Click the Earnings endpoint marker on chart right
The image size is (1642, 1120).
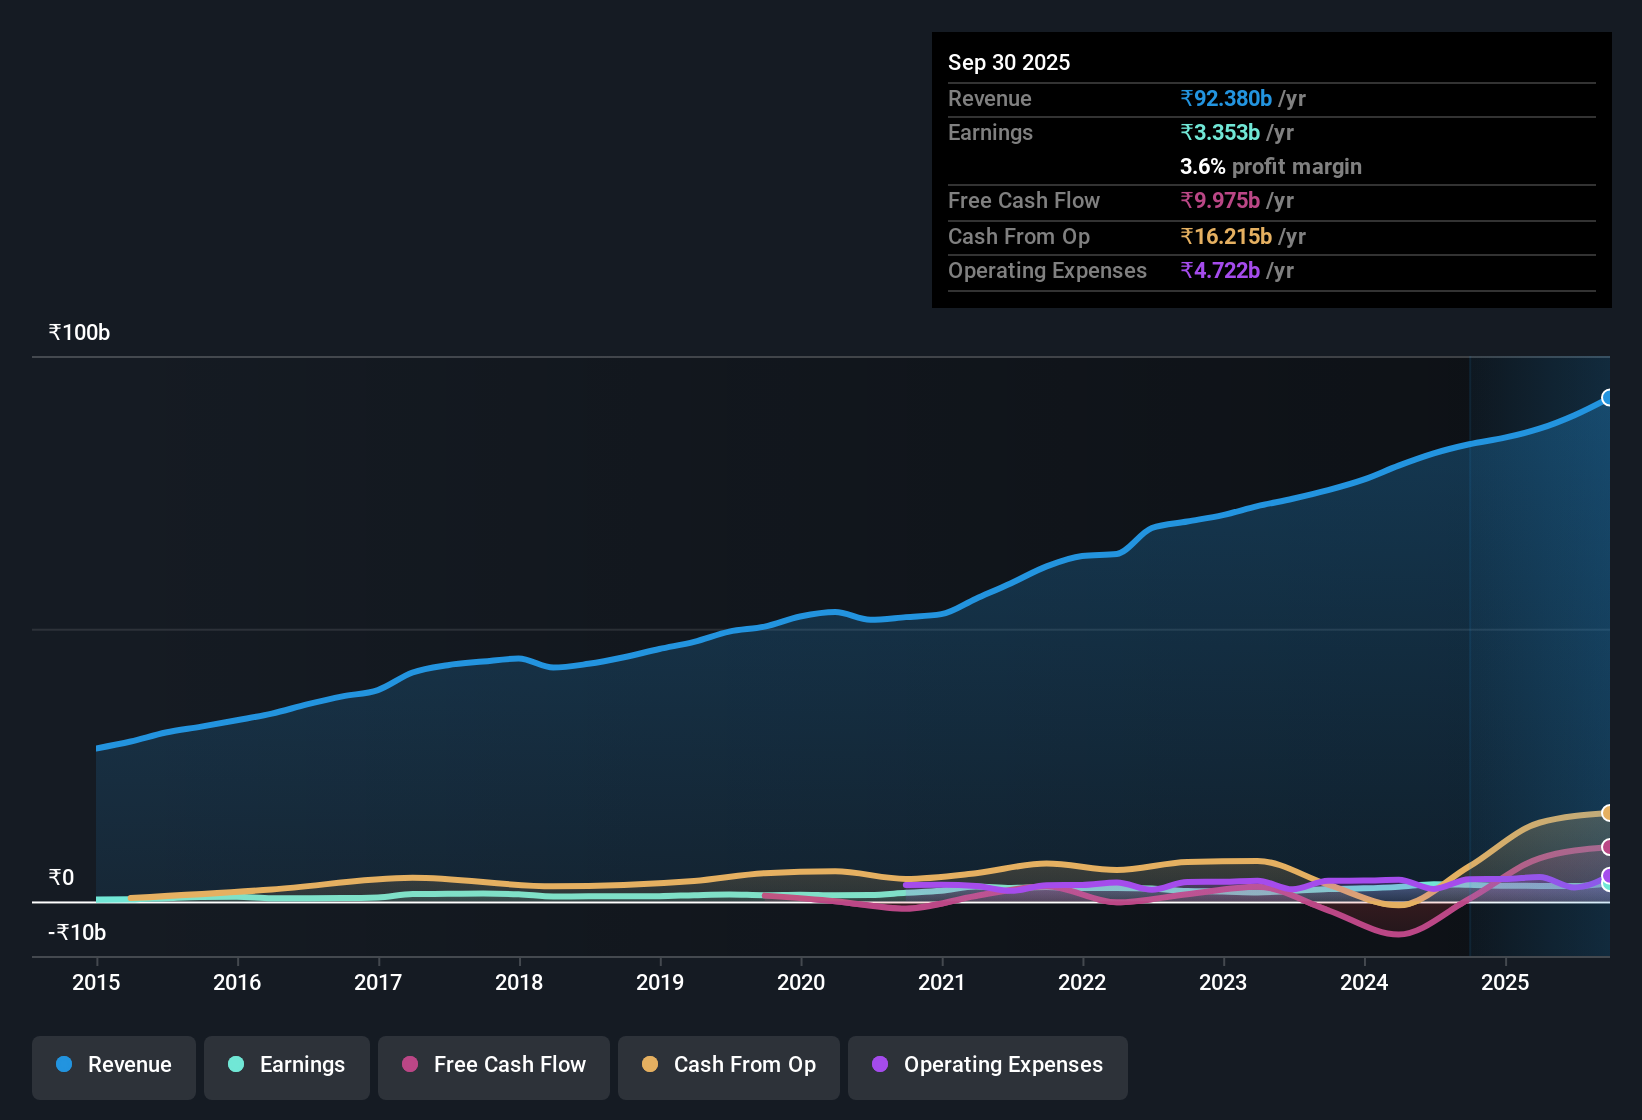(x=1608, y=883)
